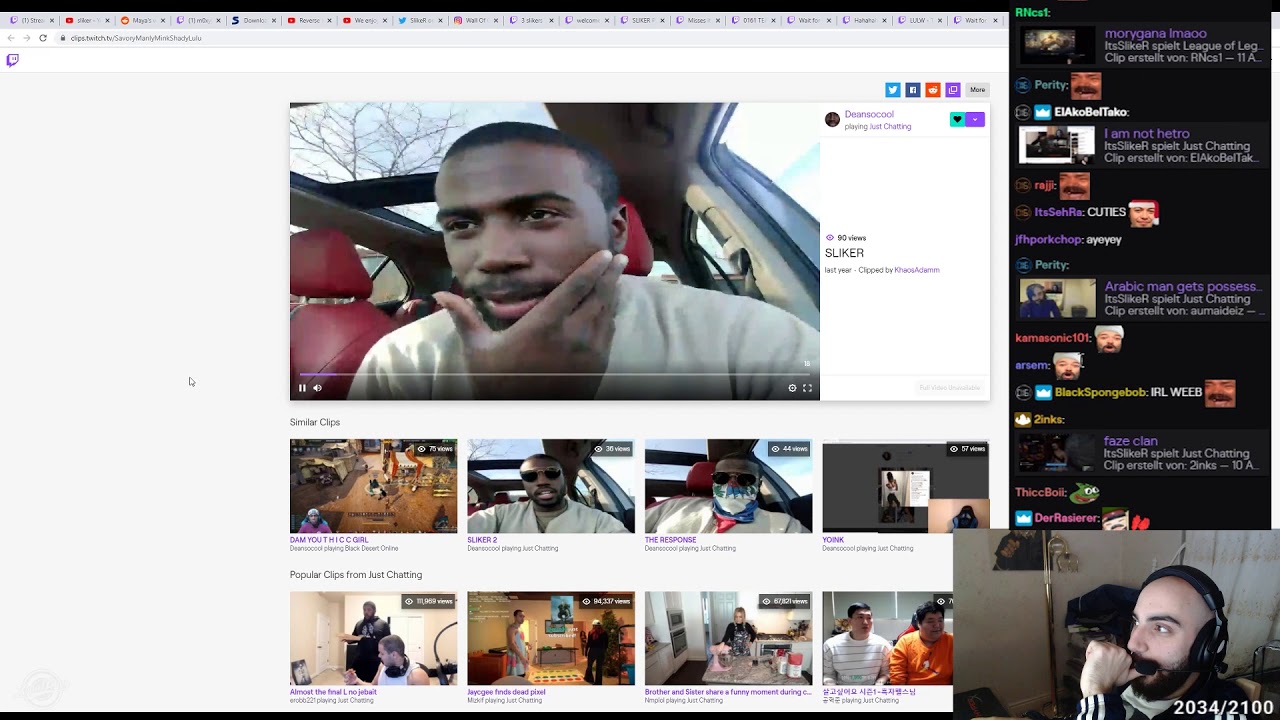
Task: Click 'Popular Clips from Just Chatting' heading
Action: pyautogui.click(x=356, y=575)
